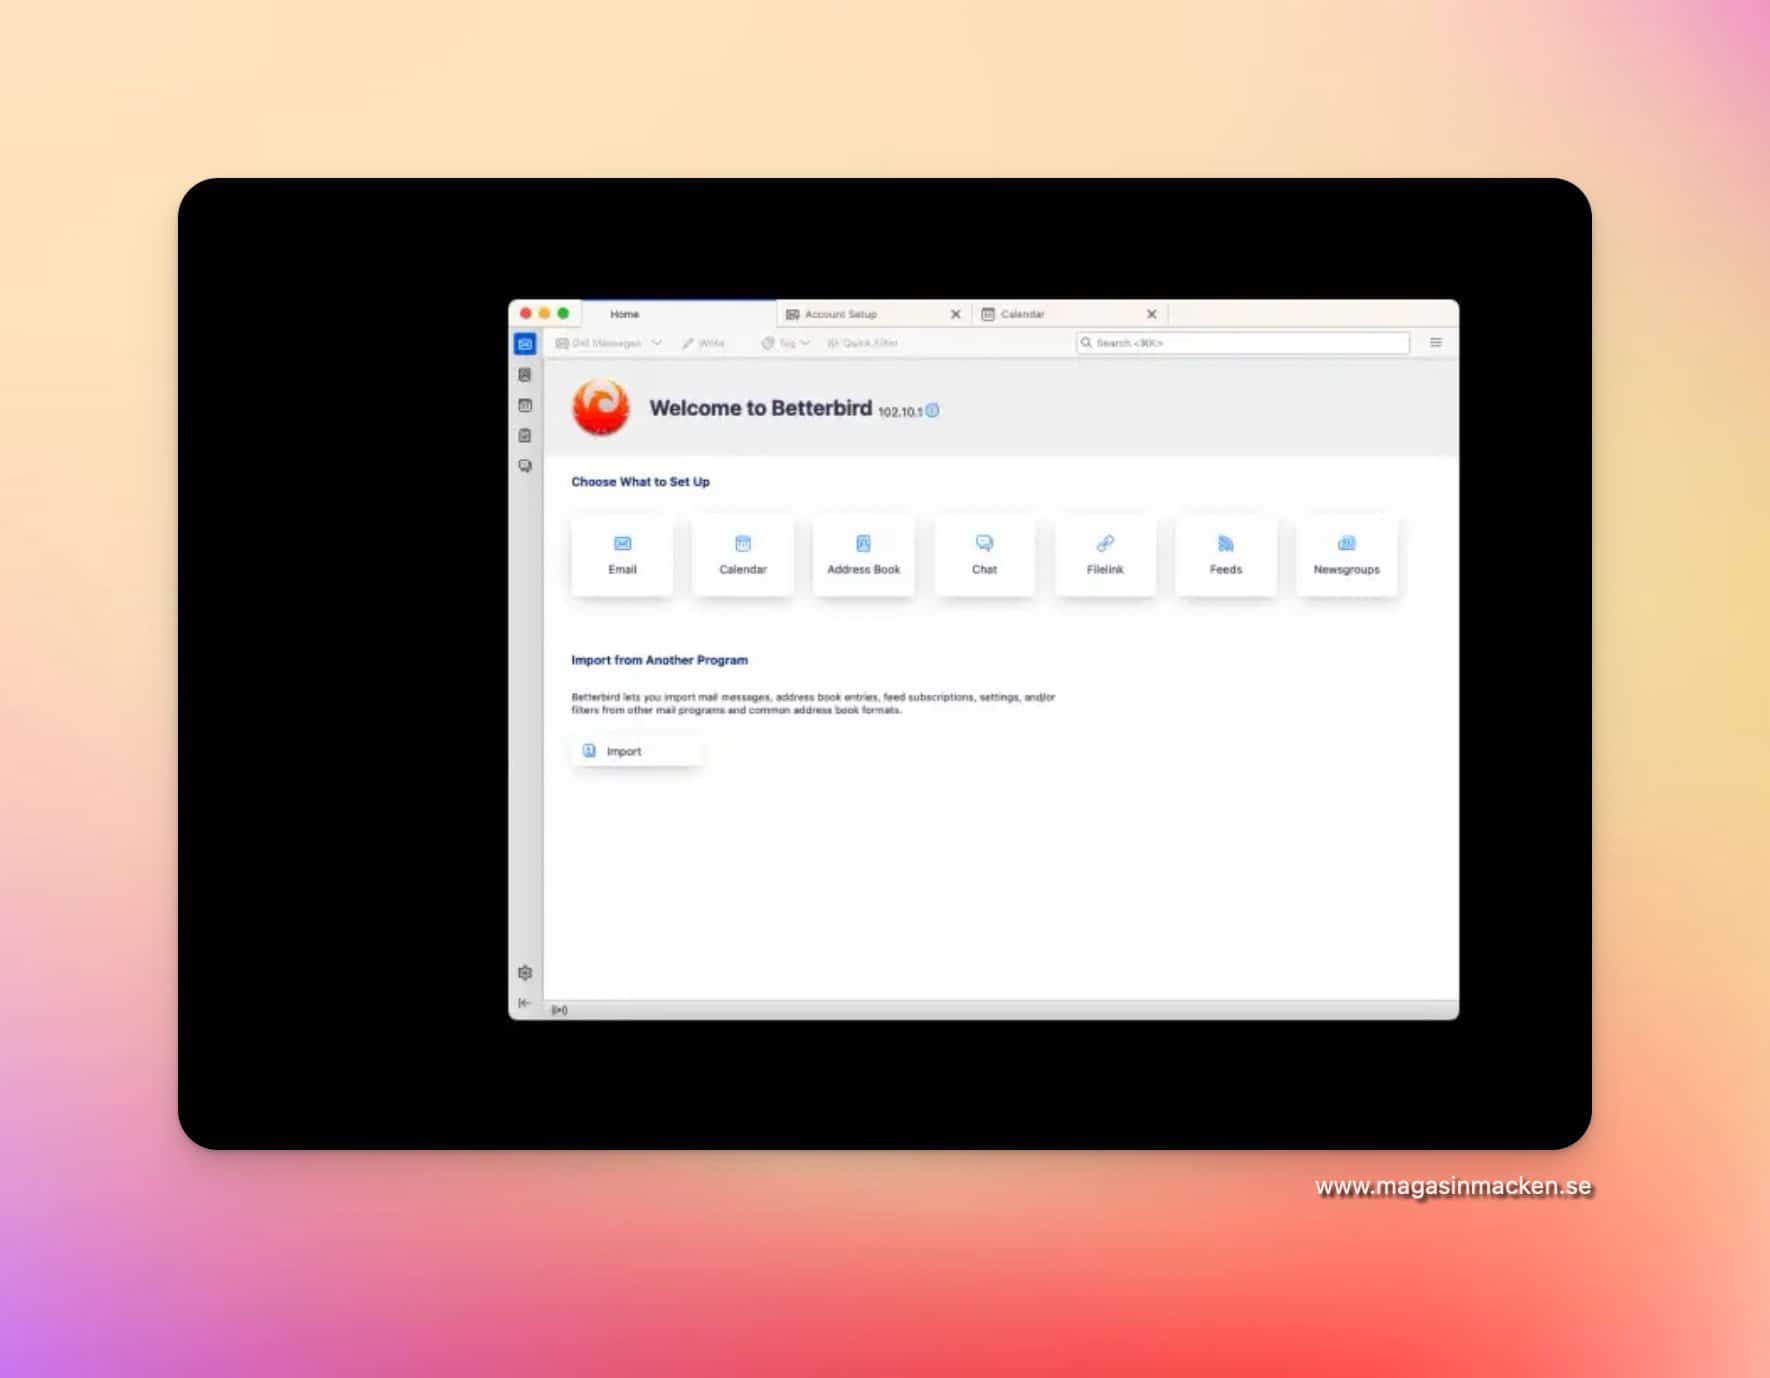
Task: Close the Account Setup tab
Action: (x=955, y=314)
